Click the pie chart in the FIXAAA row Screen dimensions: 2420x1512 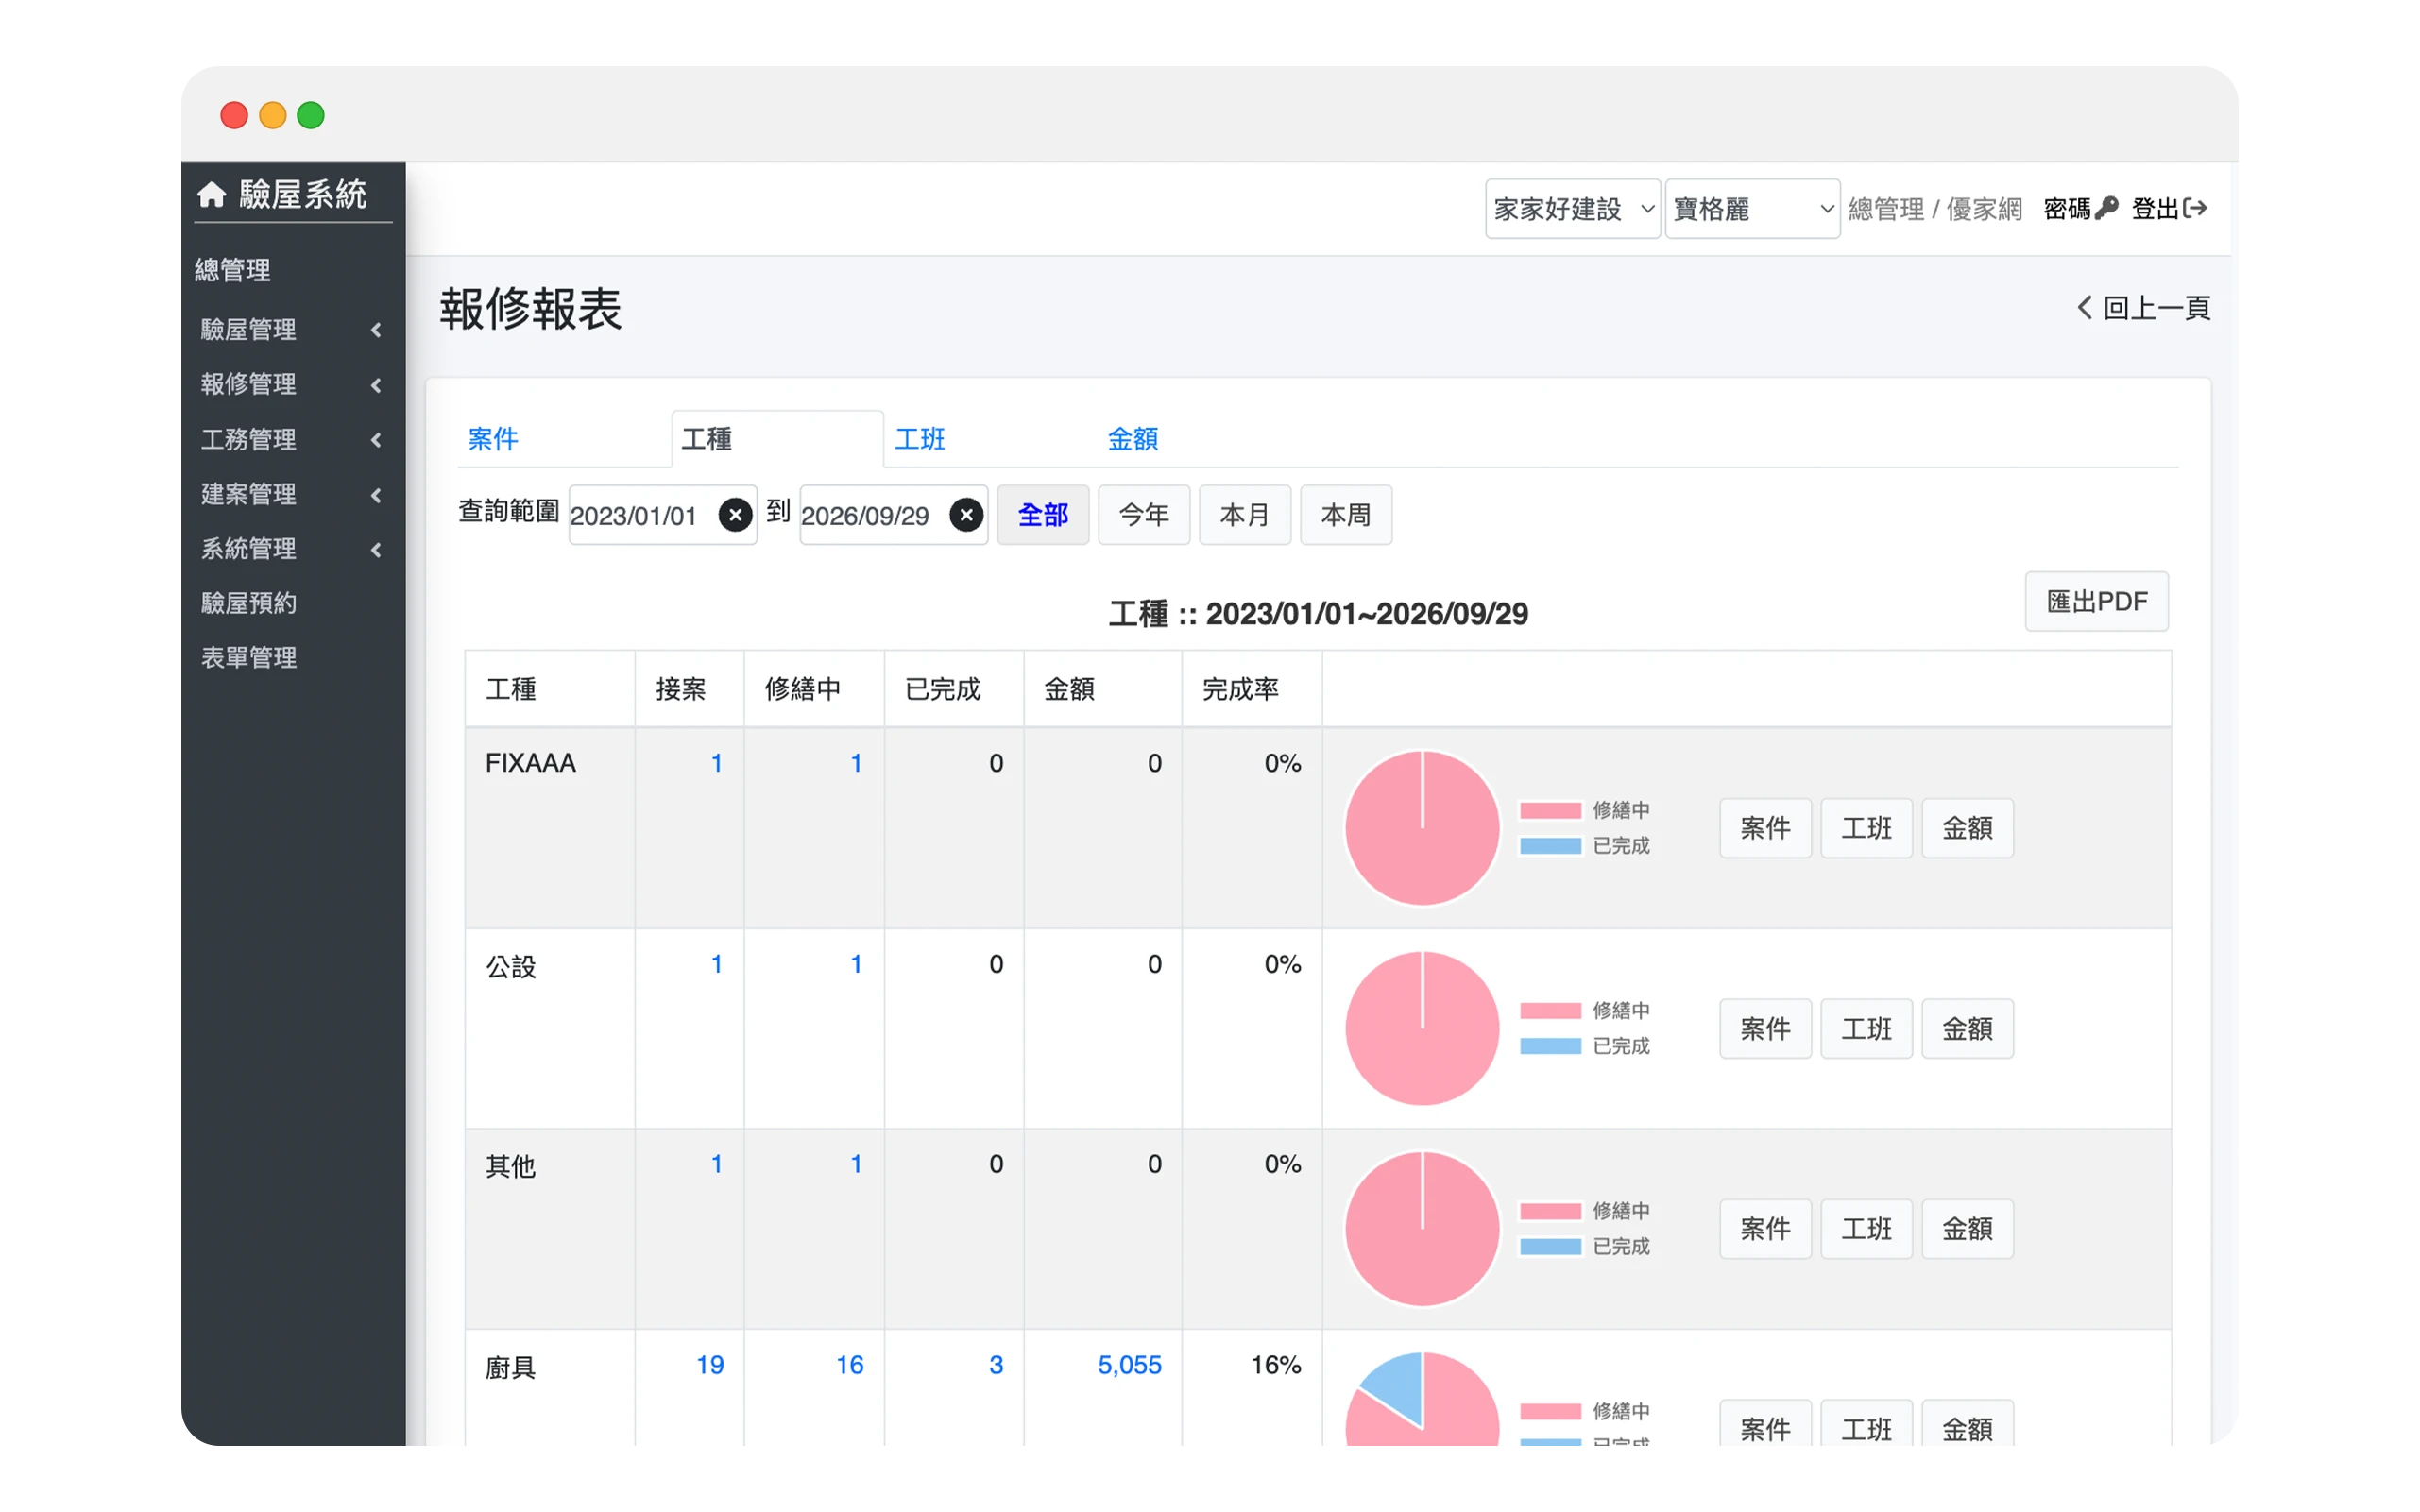tap(1422, 828)
